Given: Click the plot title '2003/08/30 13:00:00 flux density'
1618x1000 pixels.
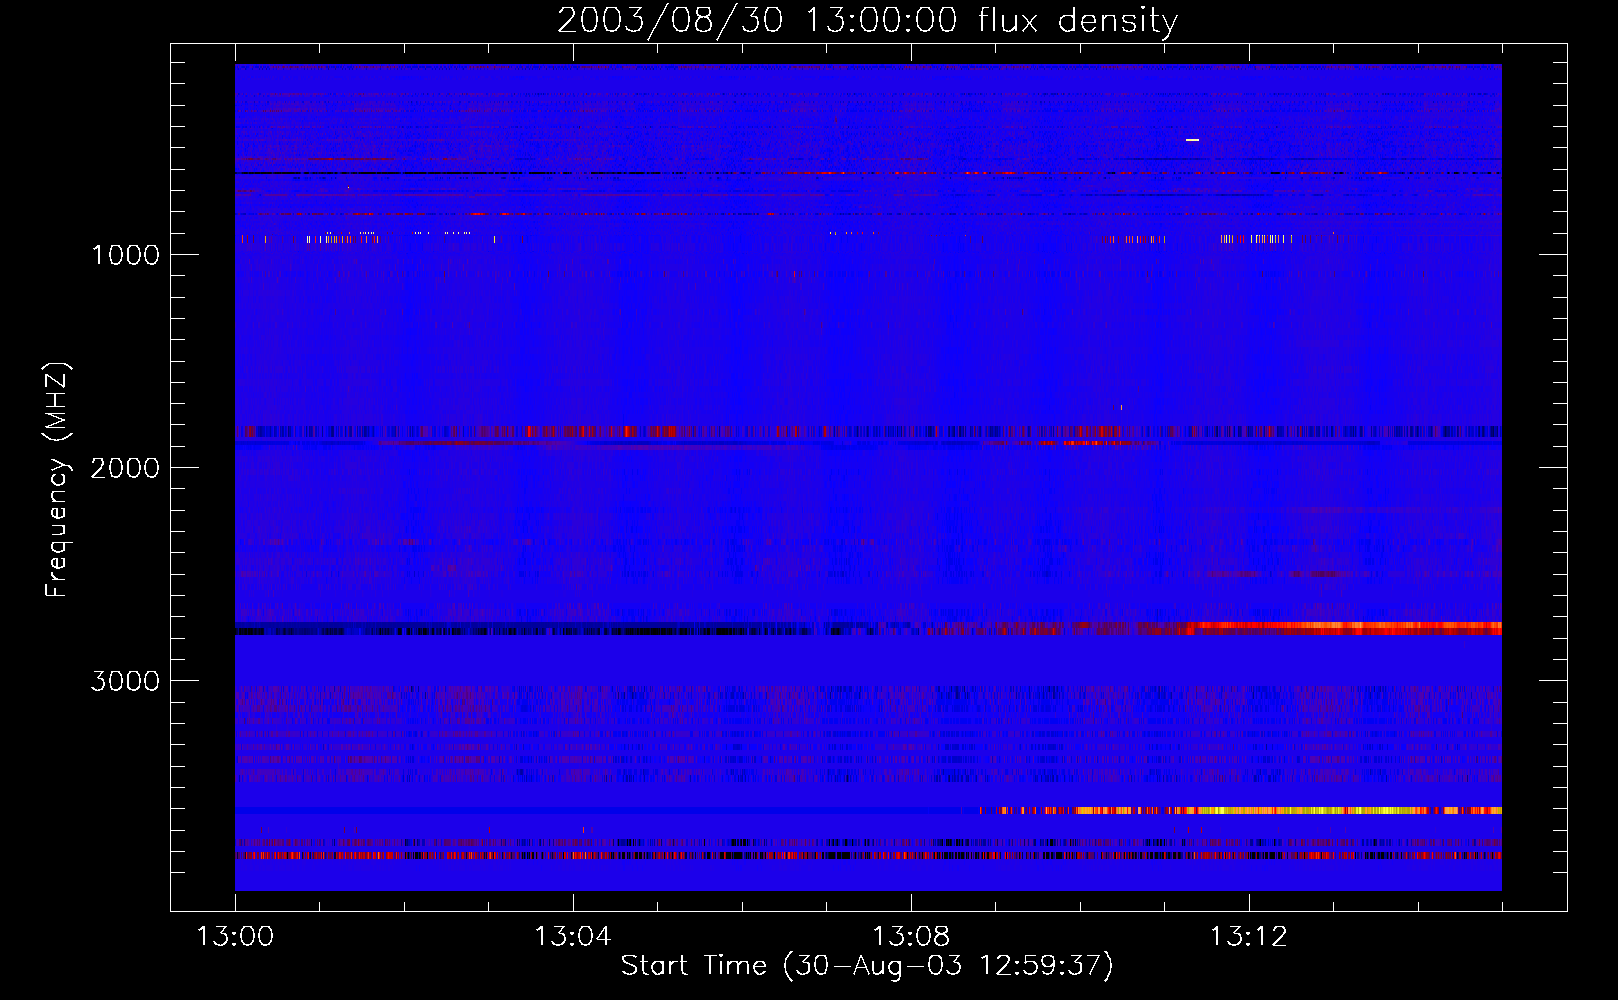Looking at the screenshot, I should click(x=867, y=20).
